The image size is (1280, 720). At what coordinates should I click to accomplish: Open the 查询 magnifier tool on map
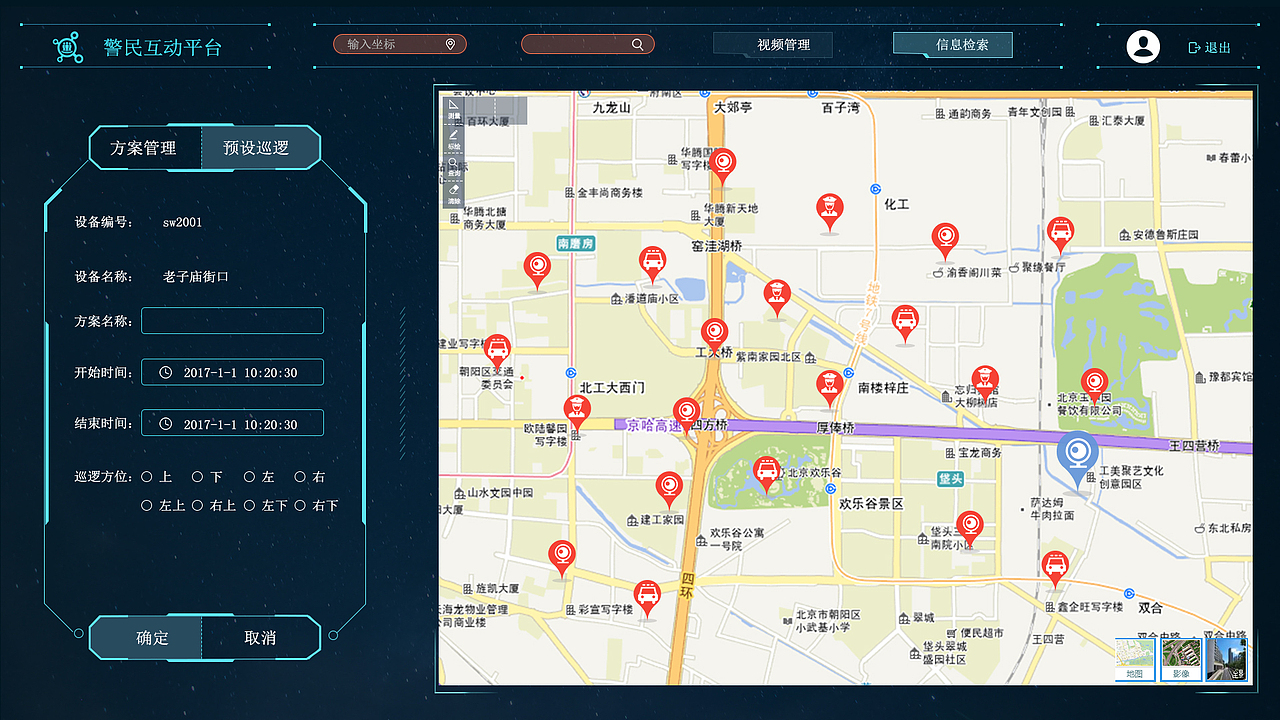pyautogui.click(x=453, y=166)
